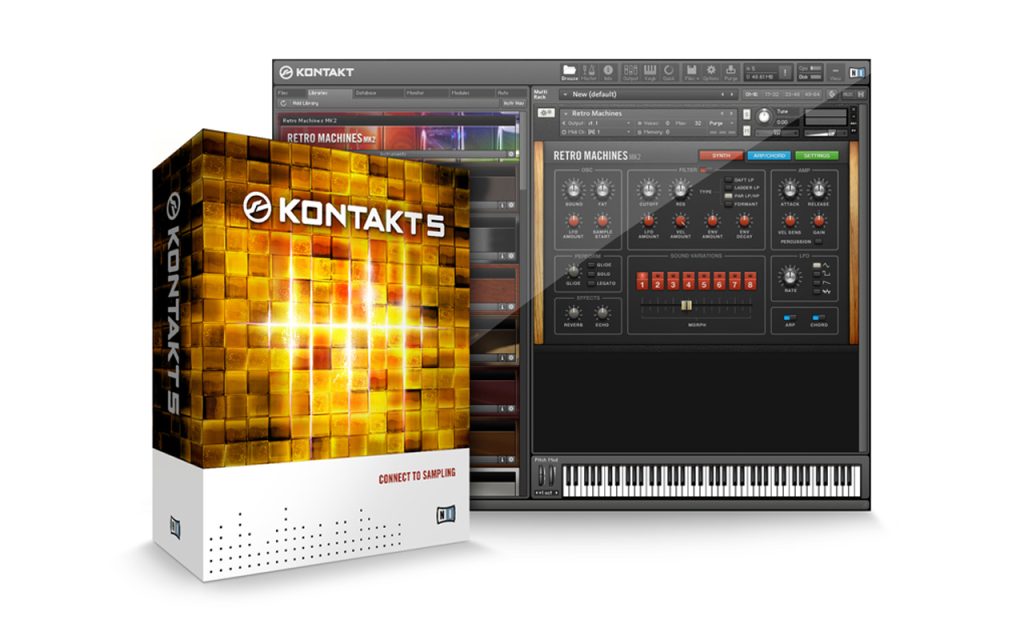Expand the Retro Machines instrument name dropdown
This screenshot has width=1024, height=640.
(564, 113)
